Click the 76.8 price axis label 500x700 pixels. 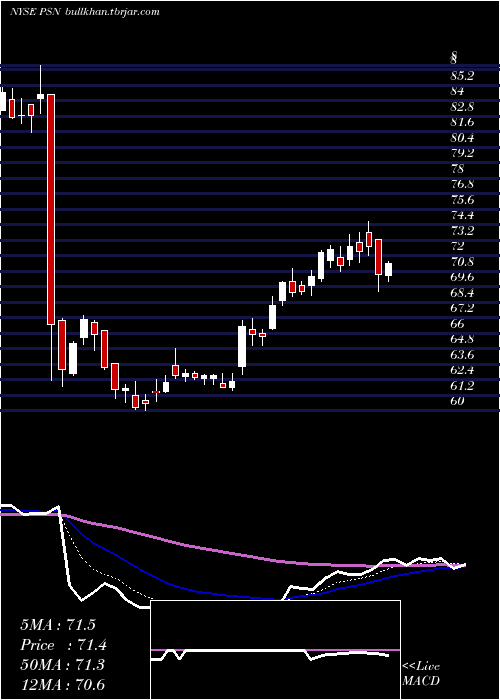click(x=462, y=184)
